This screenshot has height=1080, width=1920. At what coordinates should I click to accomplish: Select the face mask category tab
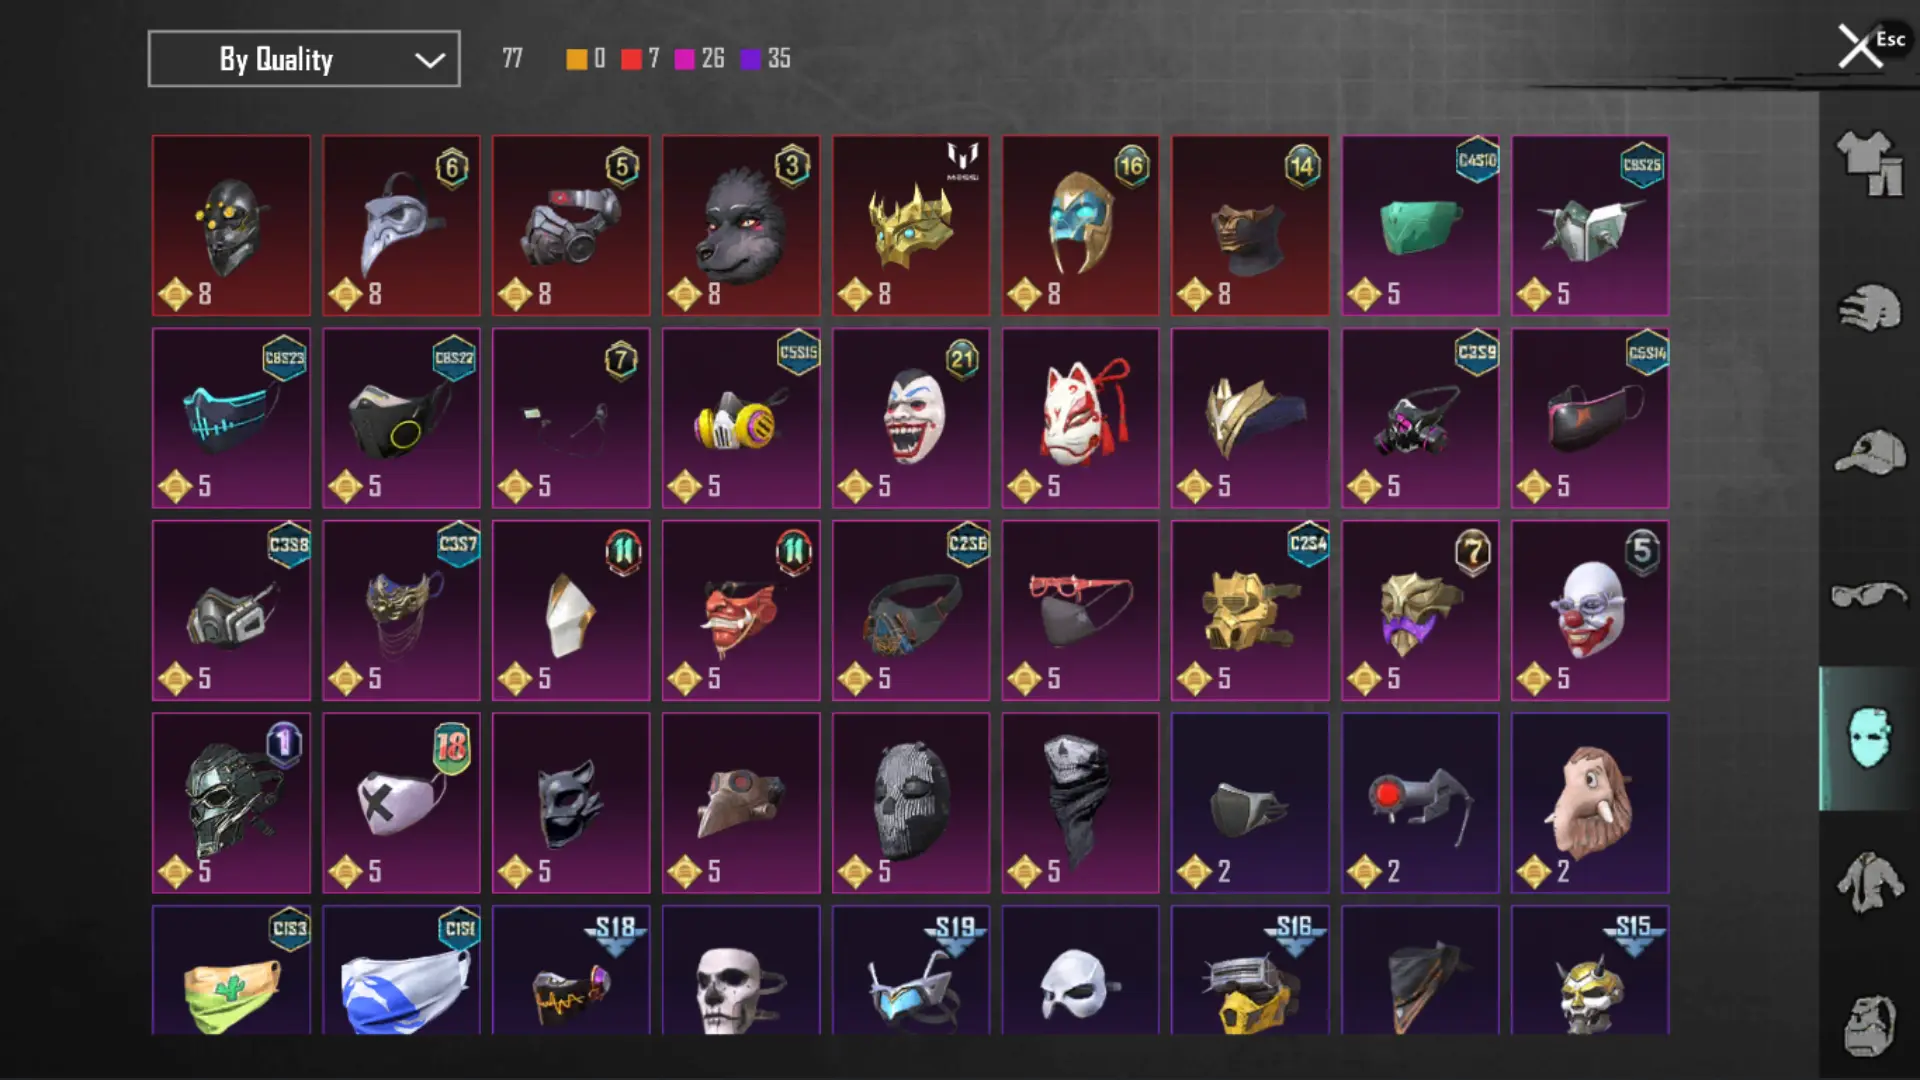[1868, 738]
